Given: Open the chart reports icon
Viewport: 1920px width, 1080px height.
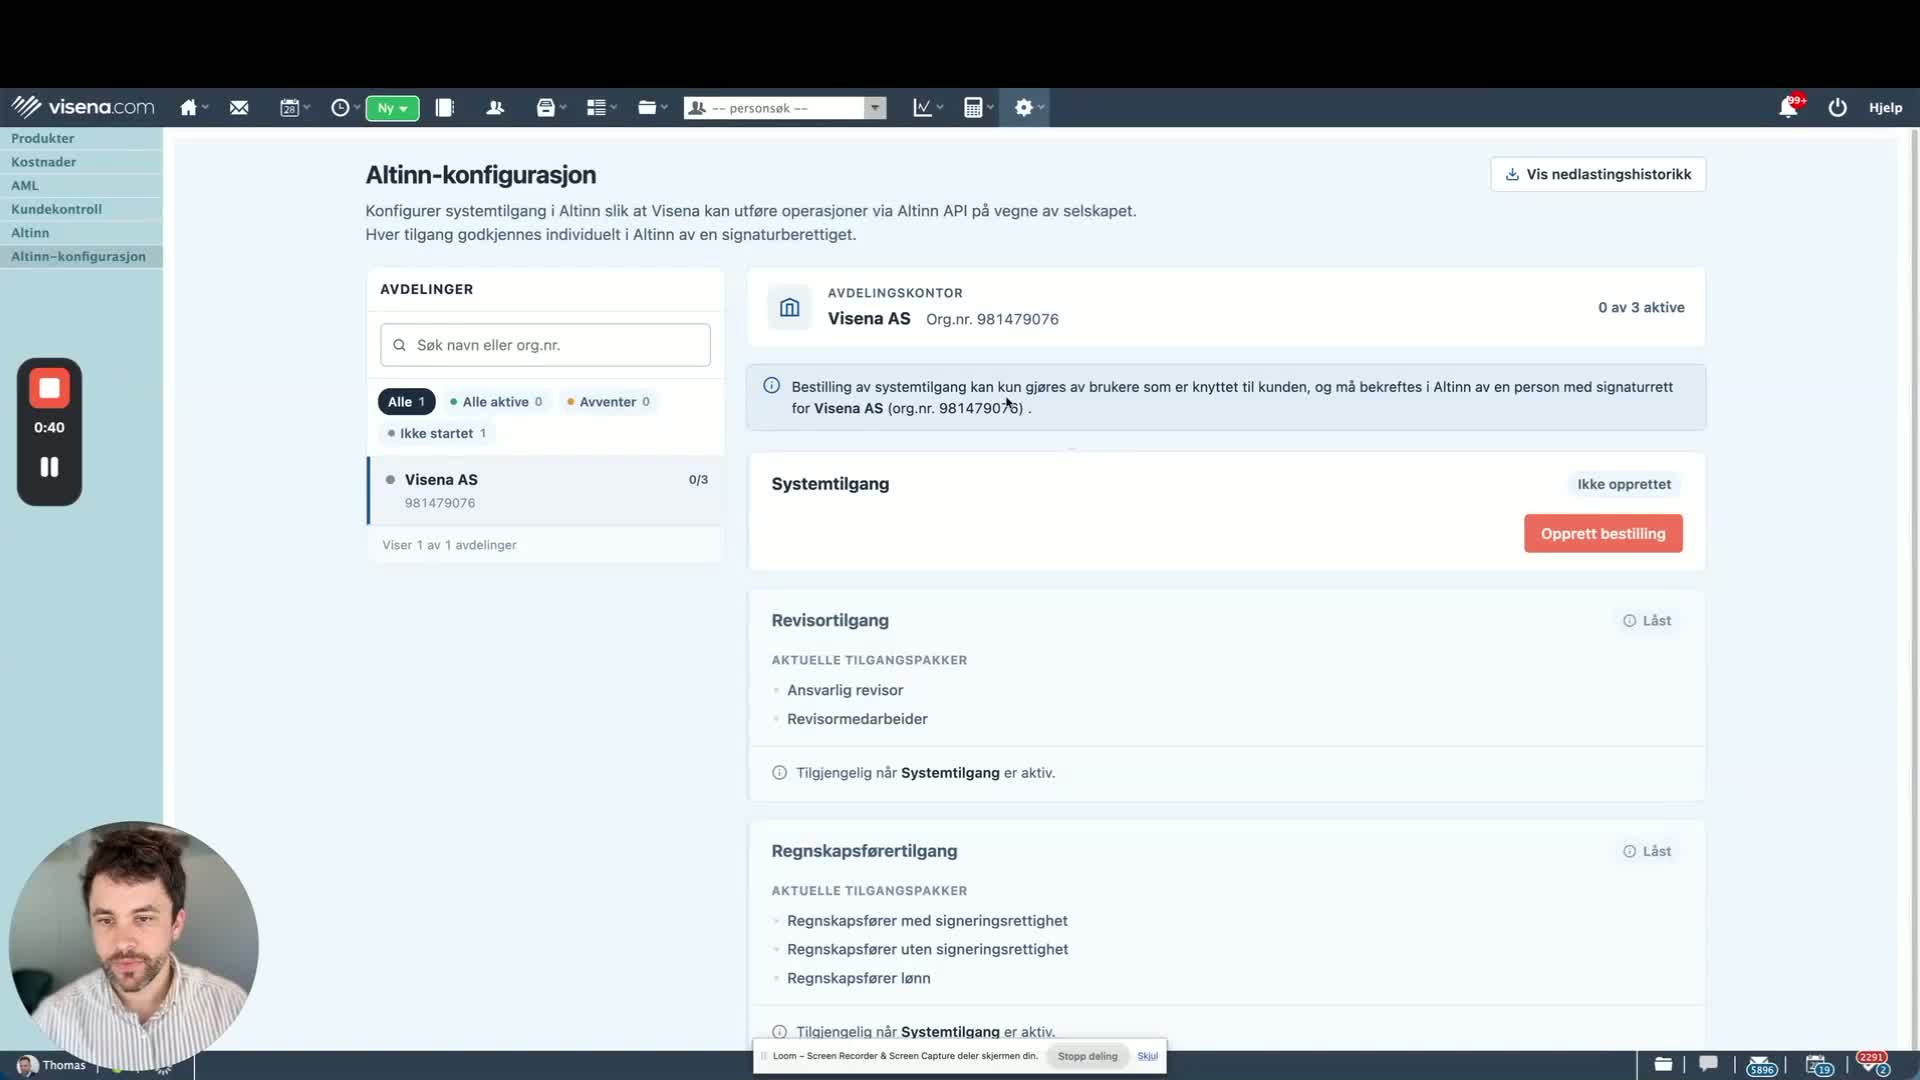Looking at the screenshot, I should [x=923, y=108].
